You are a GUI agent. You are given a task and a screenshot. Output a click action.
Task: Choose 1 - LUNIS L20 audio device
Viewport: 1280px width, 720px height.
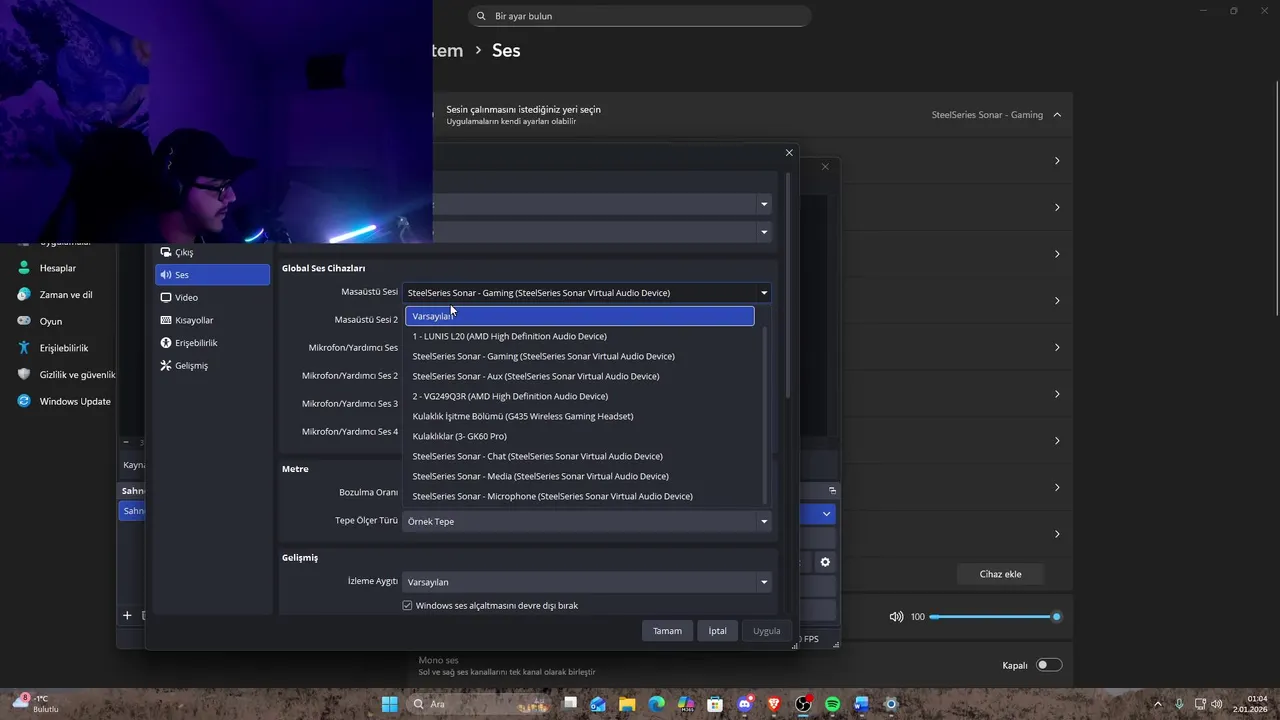(x=580, y=336)
